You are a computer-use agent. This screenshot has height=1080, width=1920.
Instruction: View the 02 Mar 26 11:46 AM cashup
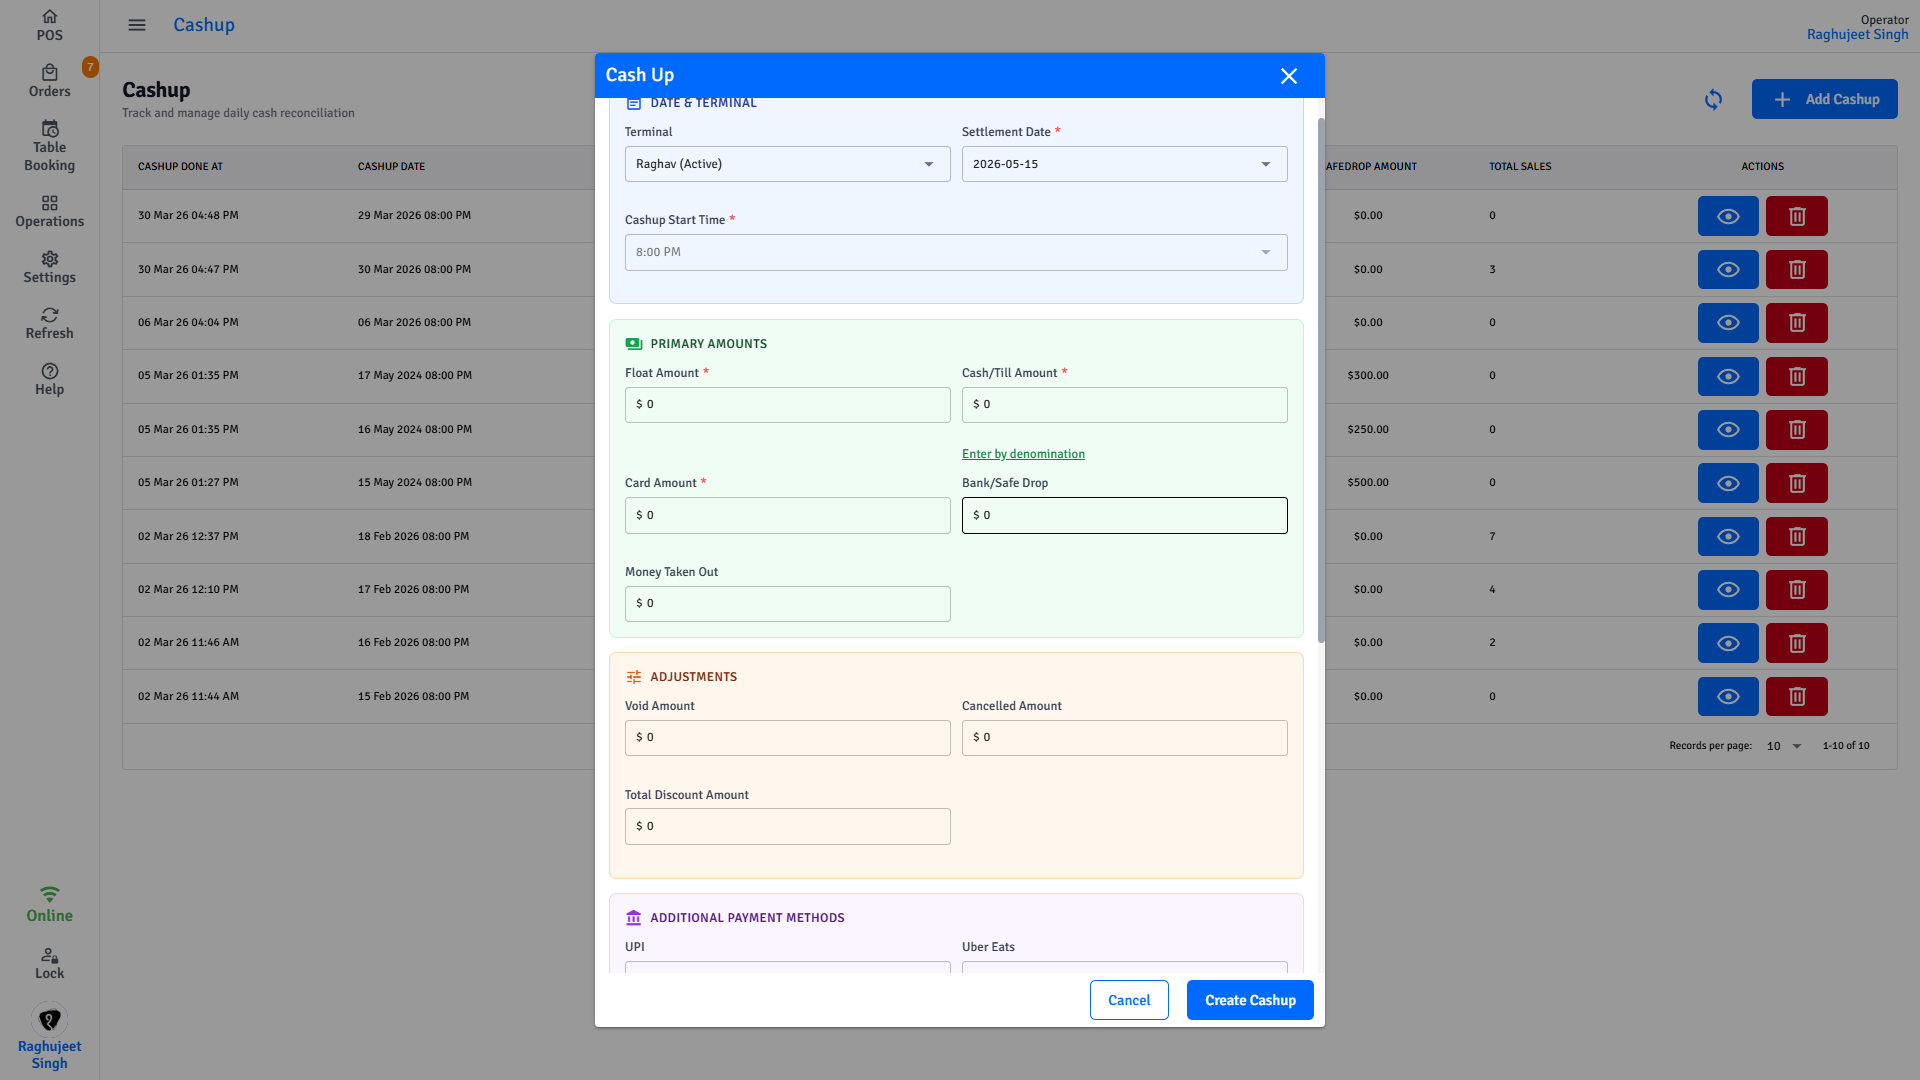click(1728, 643)
